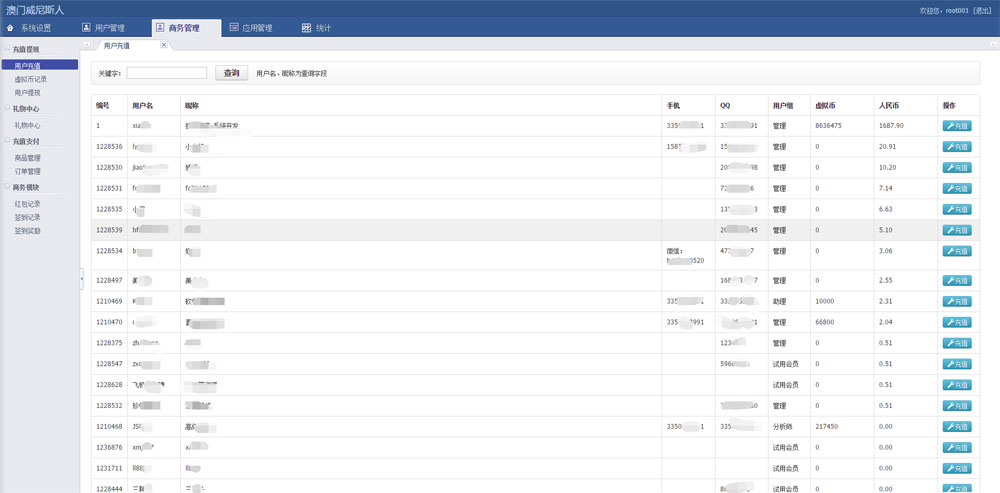Collapse the 礼物中心 sidebar group

[8, 108]
